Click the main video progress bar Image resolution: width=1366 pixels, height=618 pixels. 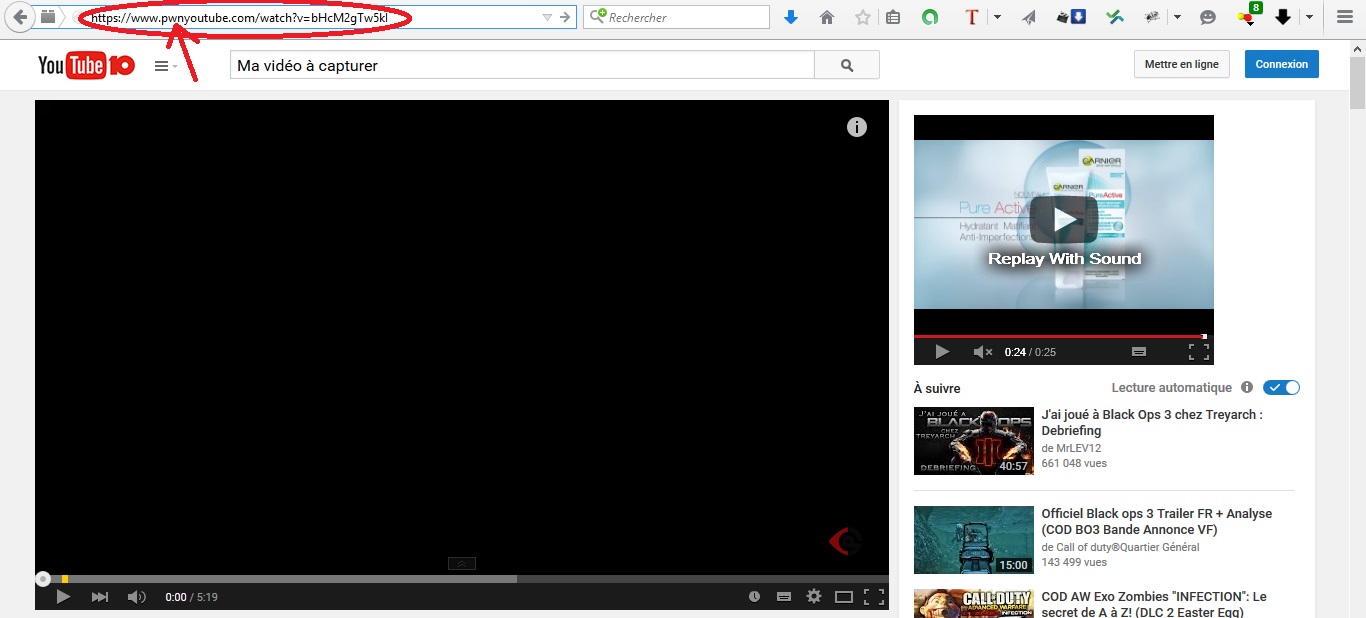[462, 578]
